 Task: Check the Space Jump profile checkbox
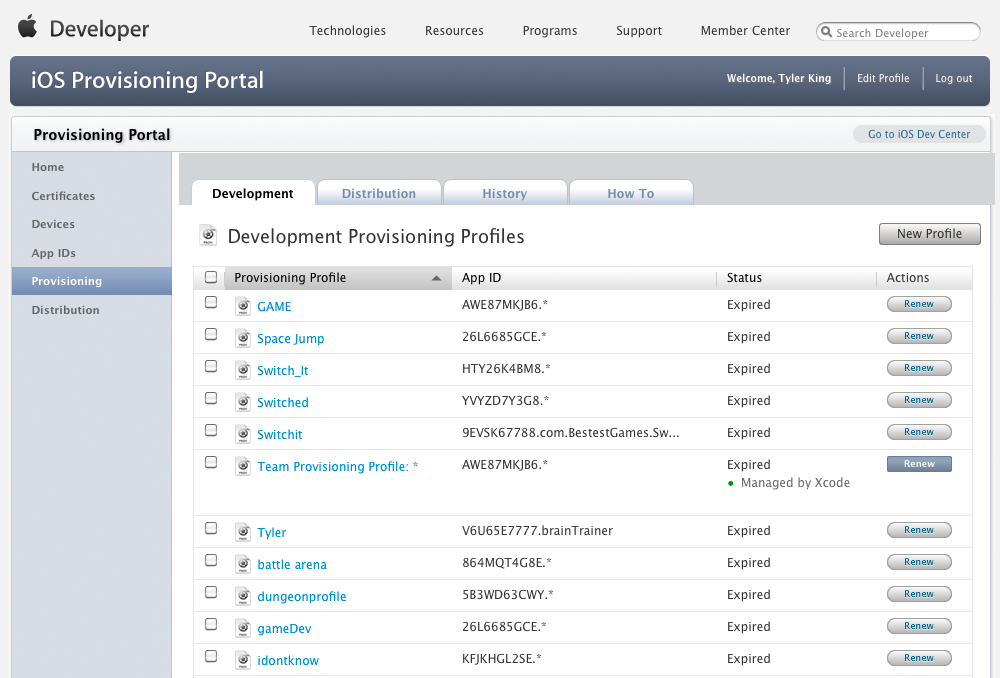click(x=211, y=334)
